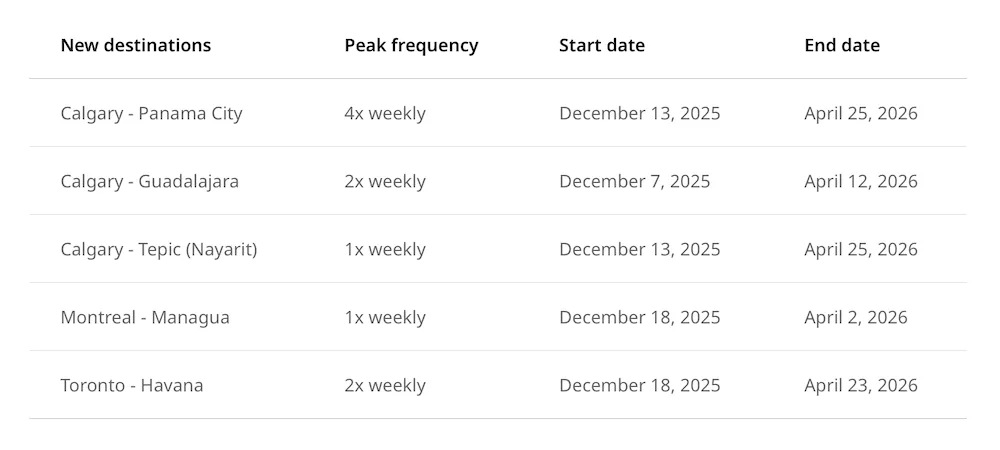Click the April 23, 2026 end date
Viewport: 1000px width, 450px height.
pos(861,385)
